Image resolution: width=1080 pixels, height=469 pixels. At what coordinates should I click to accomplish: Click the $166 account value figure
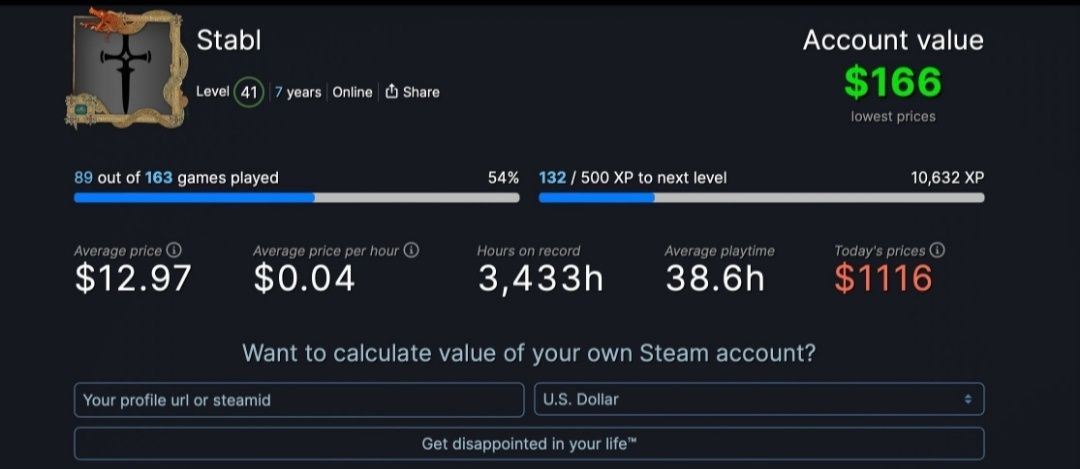point(893,82)
